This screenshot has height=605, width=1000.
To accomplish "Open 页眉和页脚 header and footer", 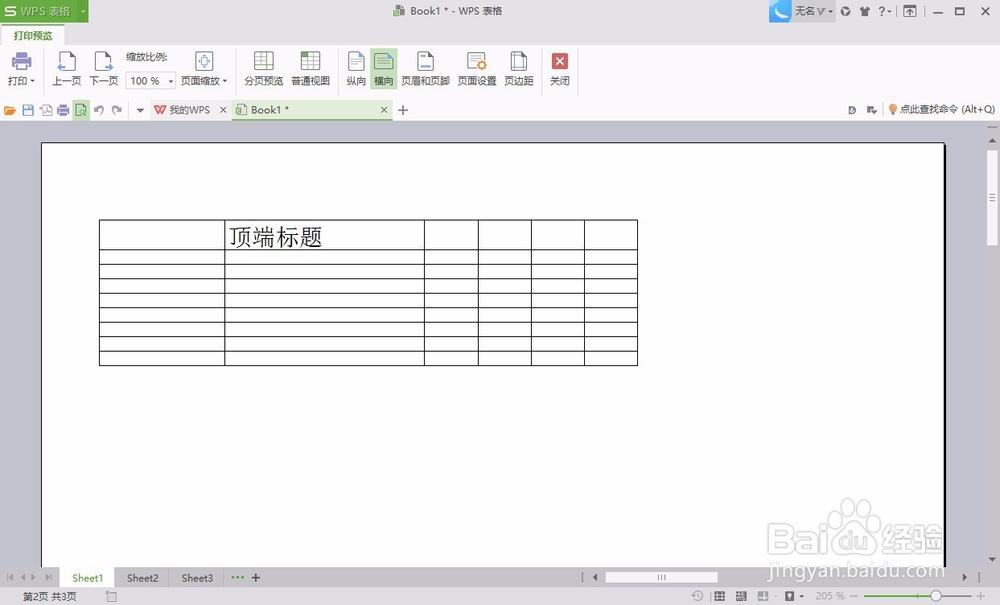I will point(425,68).
